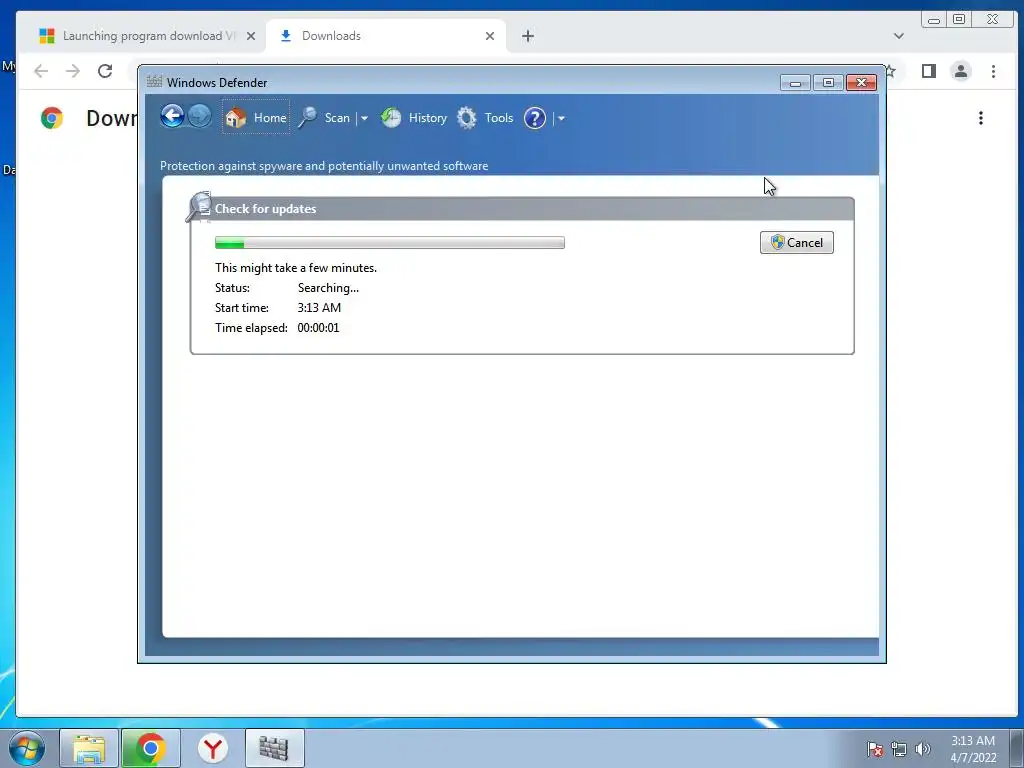Click Show desktop strip on taskbar
Image resolution: width=1024 pixels, height=768 pixels.
pos(1017,748)
